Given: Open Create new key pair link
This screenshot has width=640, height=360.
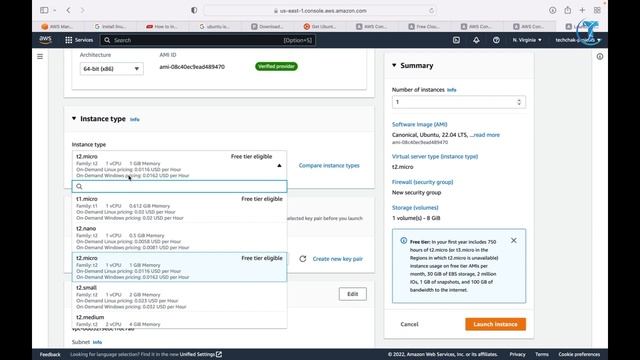Looking at the screenshot, I should [x=338, y=259].
